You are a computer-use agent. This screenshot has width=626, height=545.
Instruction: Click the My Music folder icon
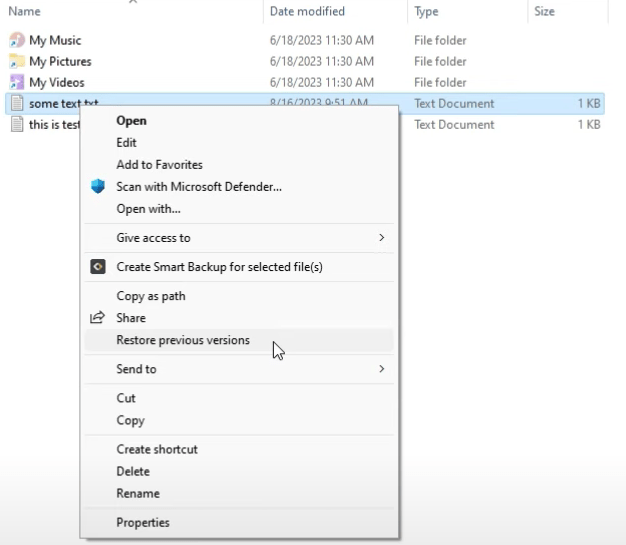[17, 40]
